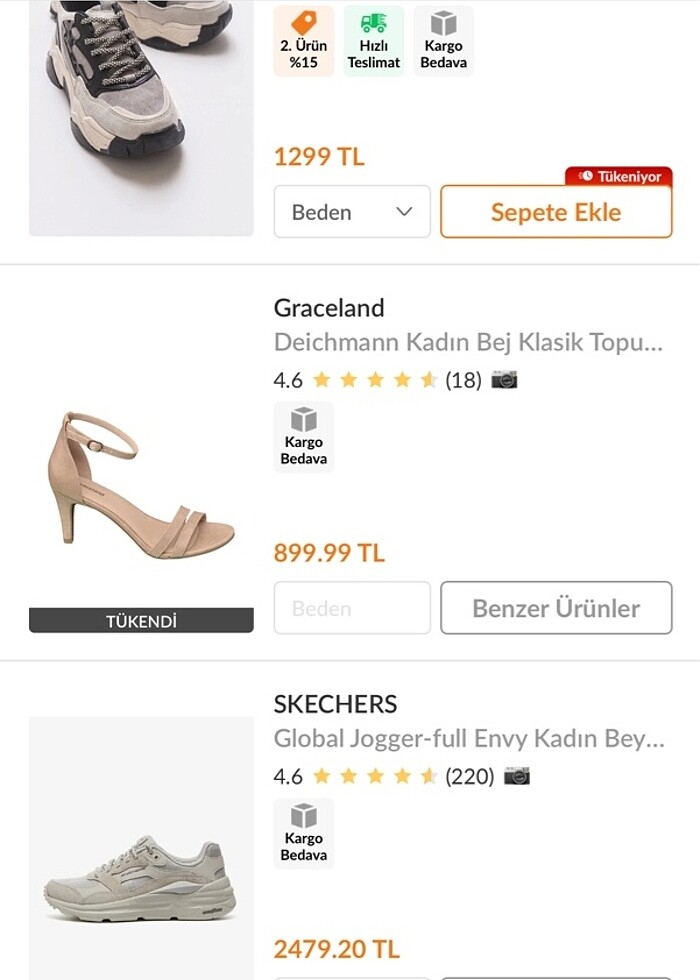This screenshot has height=980, width=700.
Task: Open Benzer Ürünler for the sold-out sandal
Action: tap(556, 608)
